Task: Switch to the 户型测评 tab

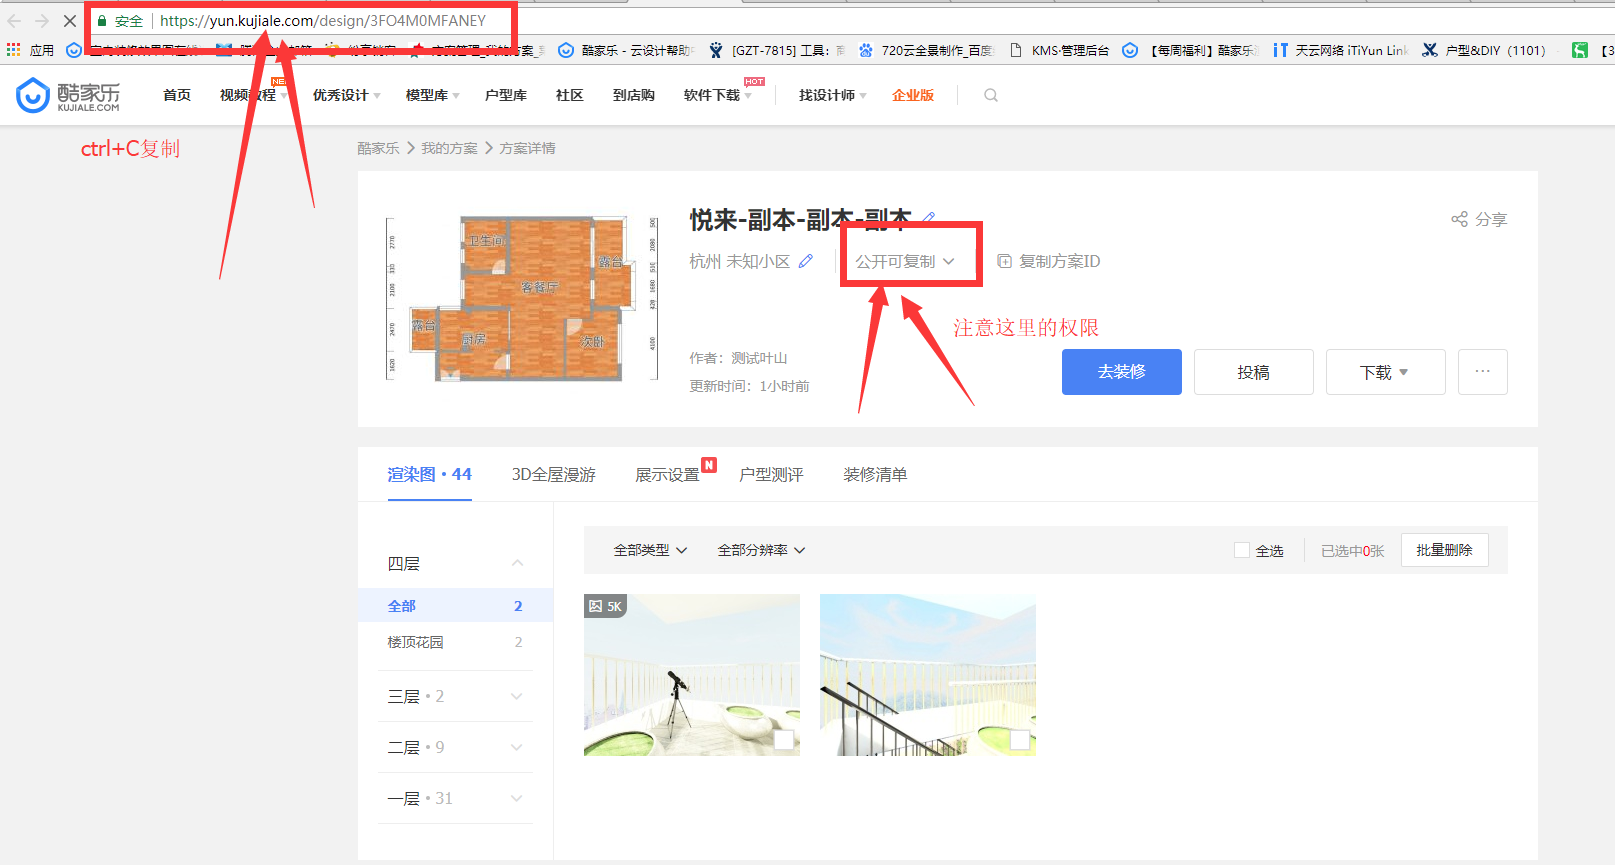Action: pos(771,474)
